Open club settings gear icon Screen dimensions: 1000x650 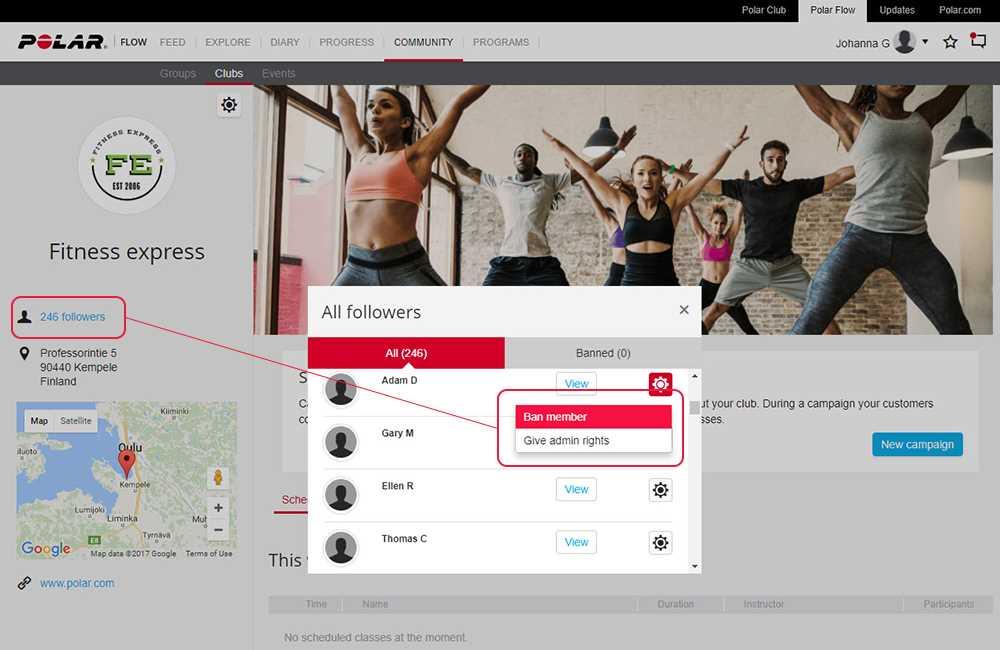tap(229, 105)
